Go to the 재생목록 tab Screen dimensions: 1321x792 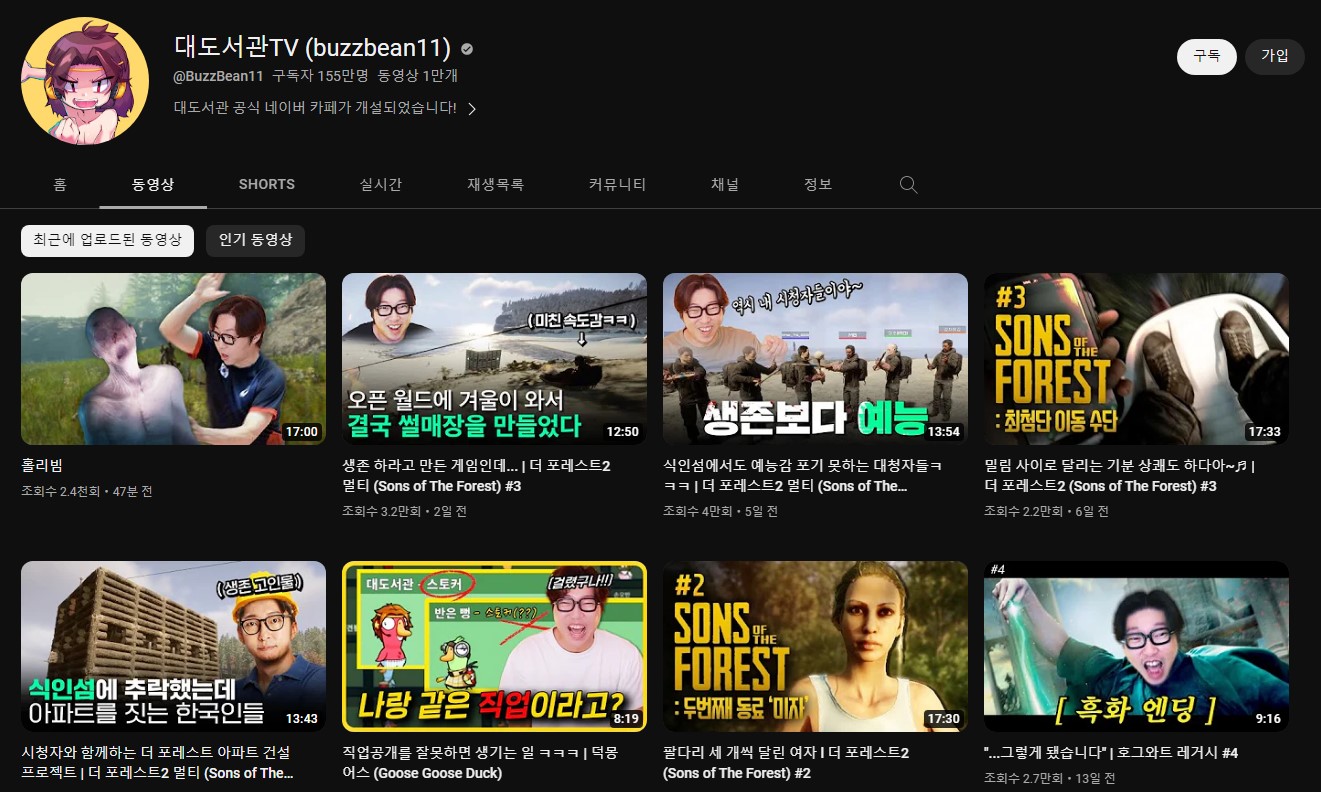(x=495, y=184)
